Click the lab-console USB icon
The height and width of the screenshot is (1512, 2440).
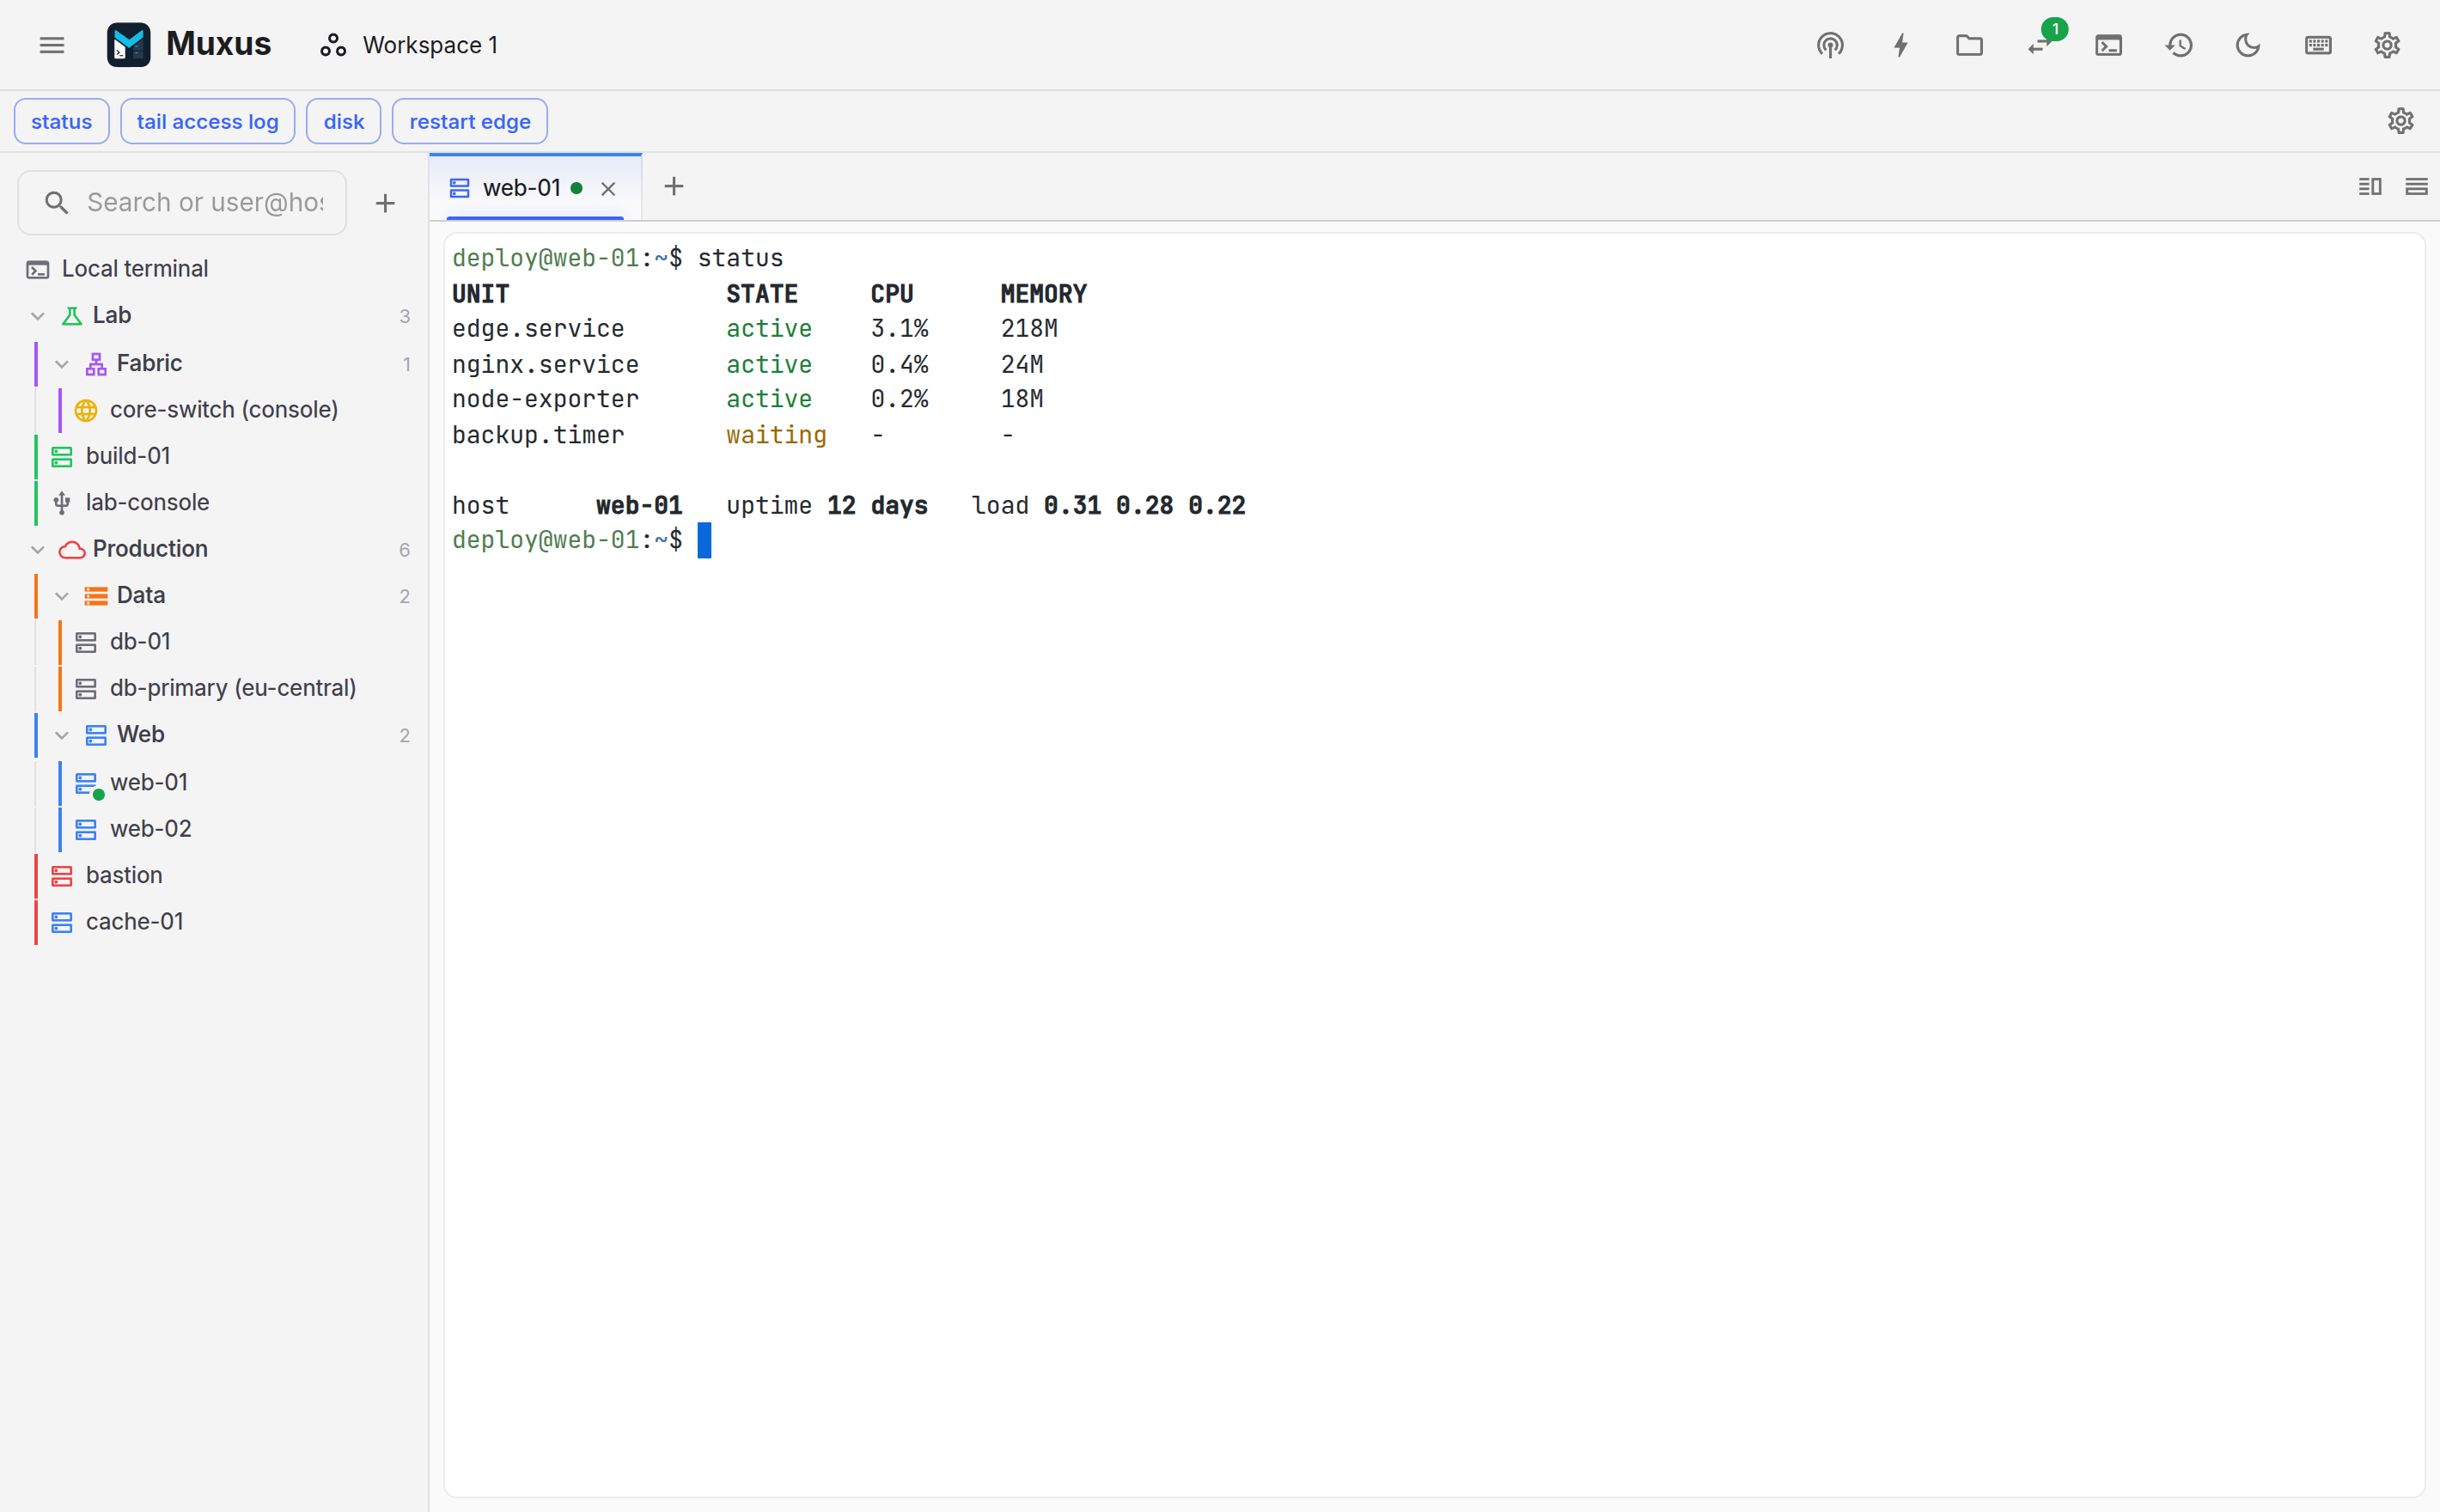(x=62, y=503)
